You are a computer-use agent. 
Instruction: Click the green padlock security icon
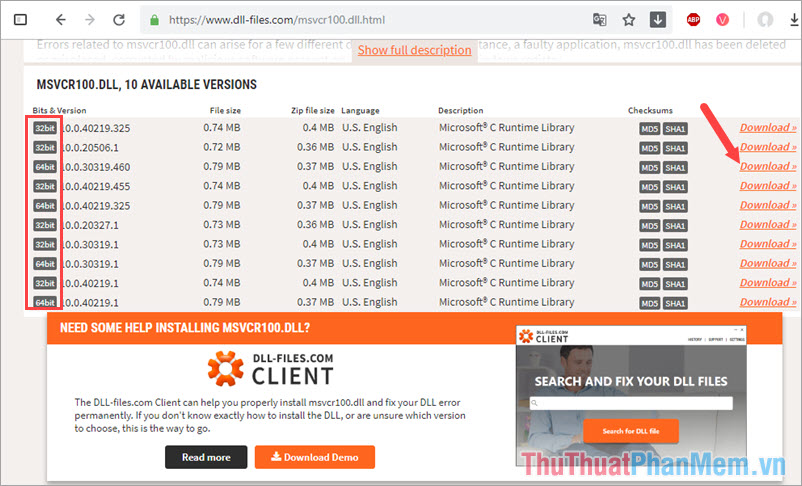pos(154,20)
